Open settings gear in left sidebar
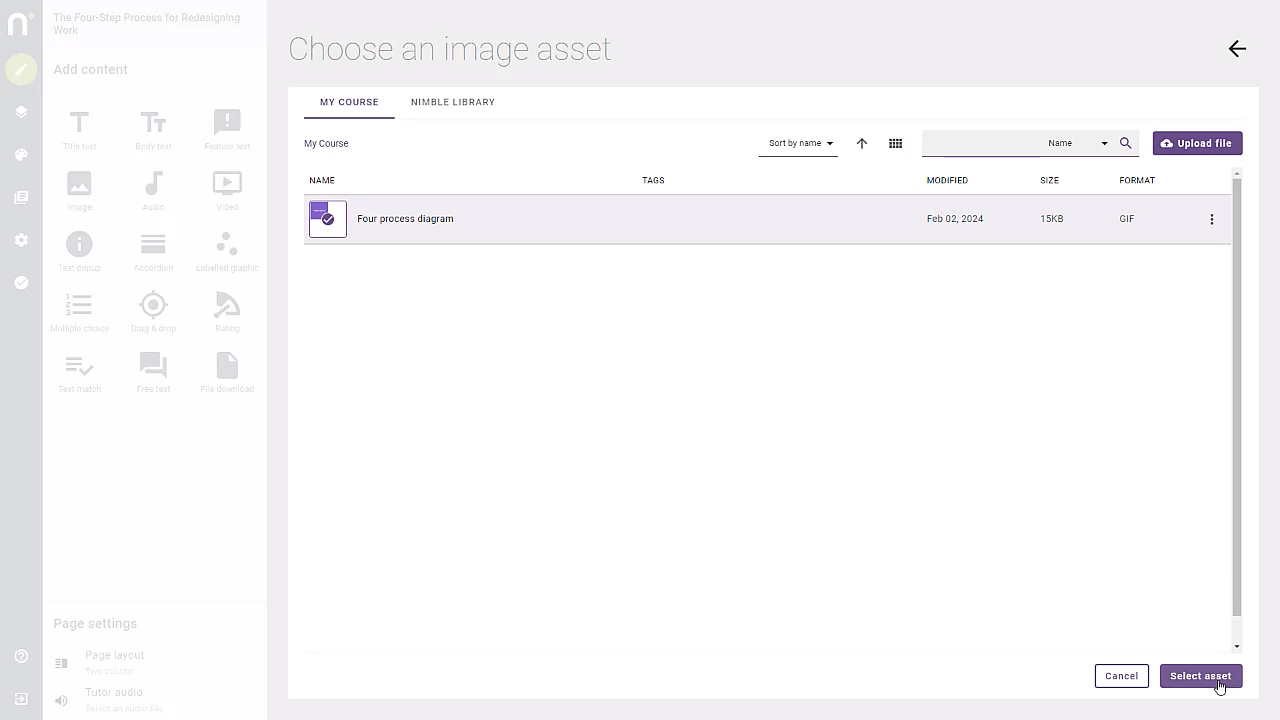This screenshot has width=1280, height=720. point(21,240)
